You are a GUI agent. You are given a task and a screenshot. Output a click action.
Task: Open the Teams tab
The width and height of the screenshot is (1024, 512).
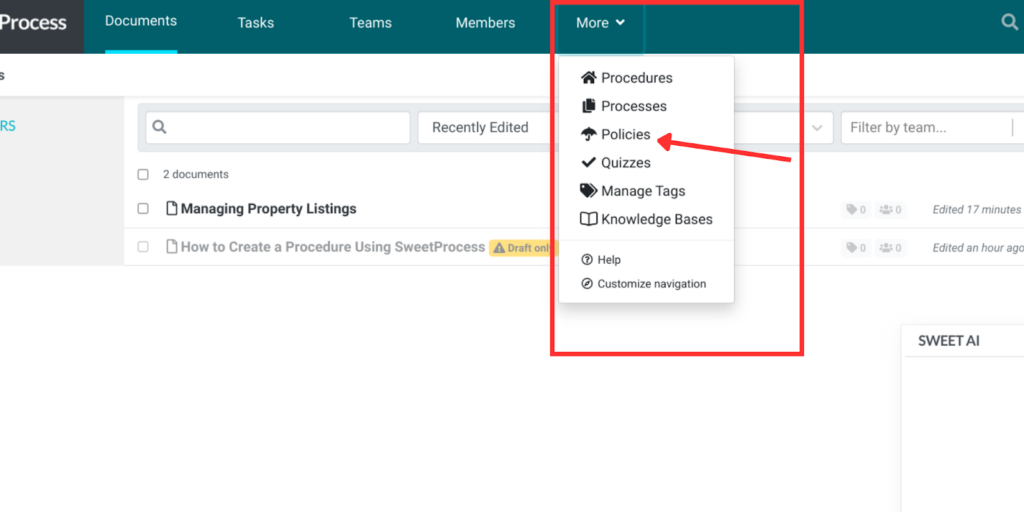pyautogui.click(x=370, y=23)
